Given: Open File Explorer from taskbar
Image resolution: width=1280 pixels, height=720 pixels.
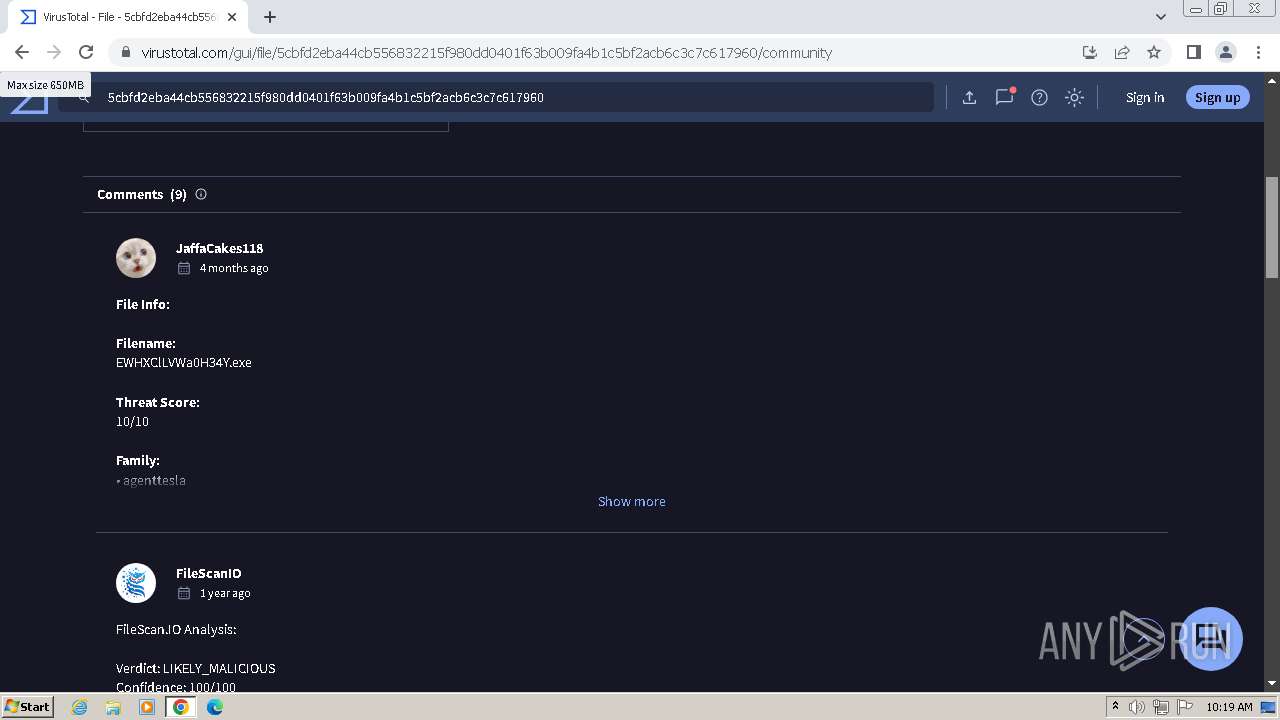Looking at the screenshot, I should 113,707.
